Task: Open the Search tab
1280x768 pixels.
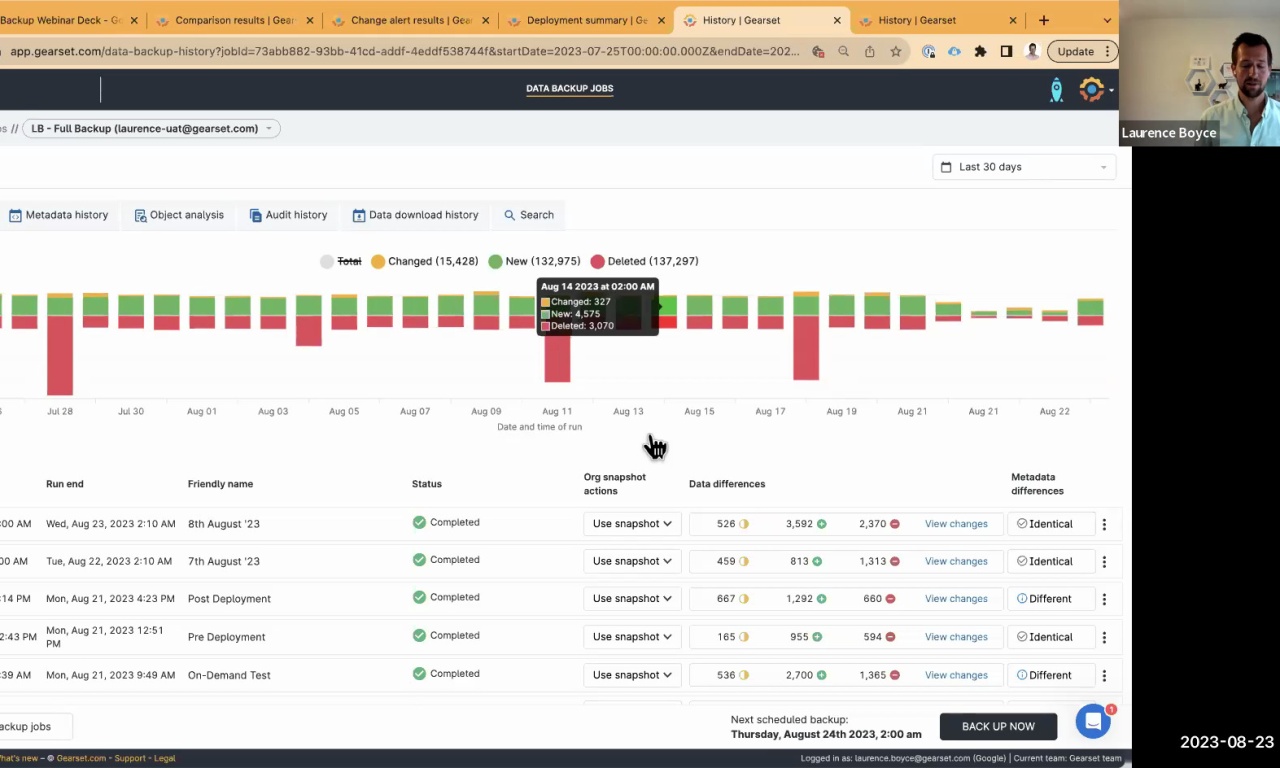Action: 529,215
